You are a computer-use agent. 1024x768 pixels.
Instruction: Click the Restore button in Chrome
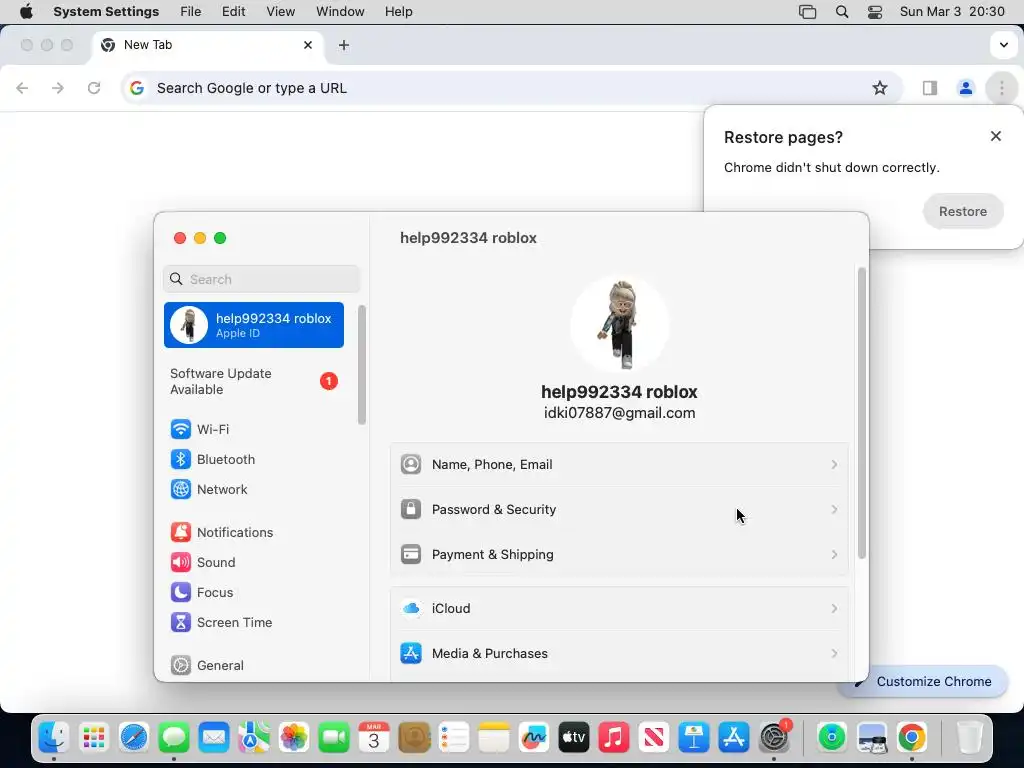click(963, 212)
